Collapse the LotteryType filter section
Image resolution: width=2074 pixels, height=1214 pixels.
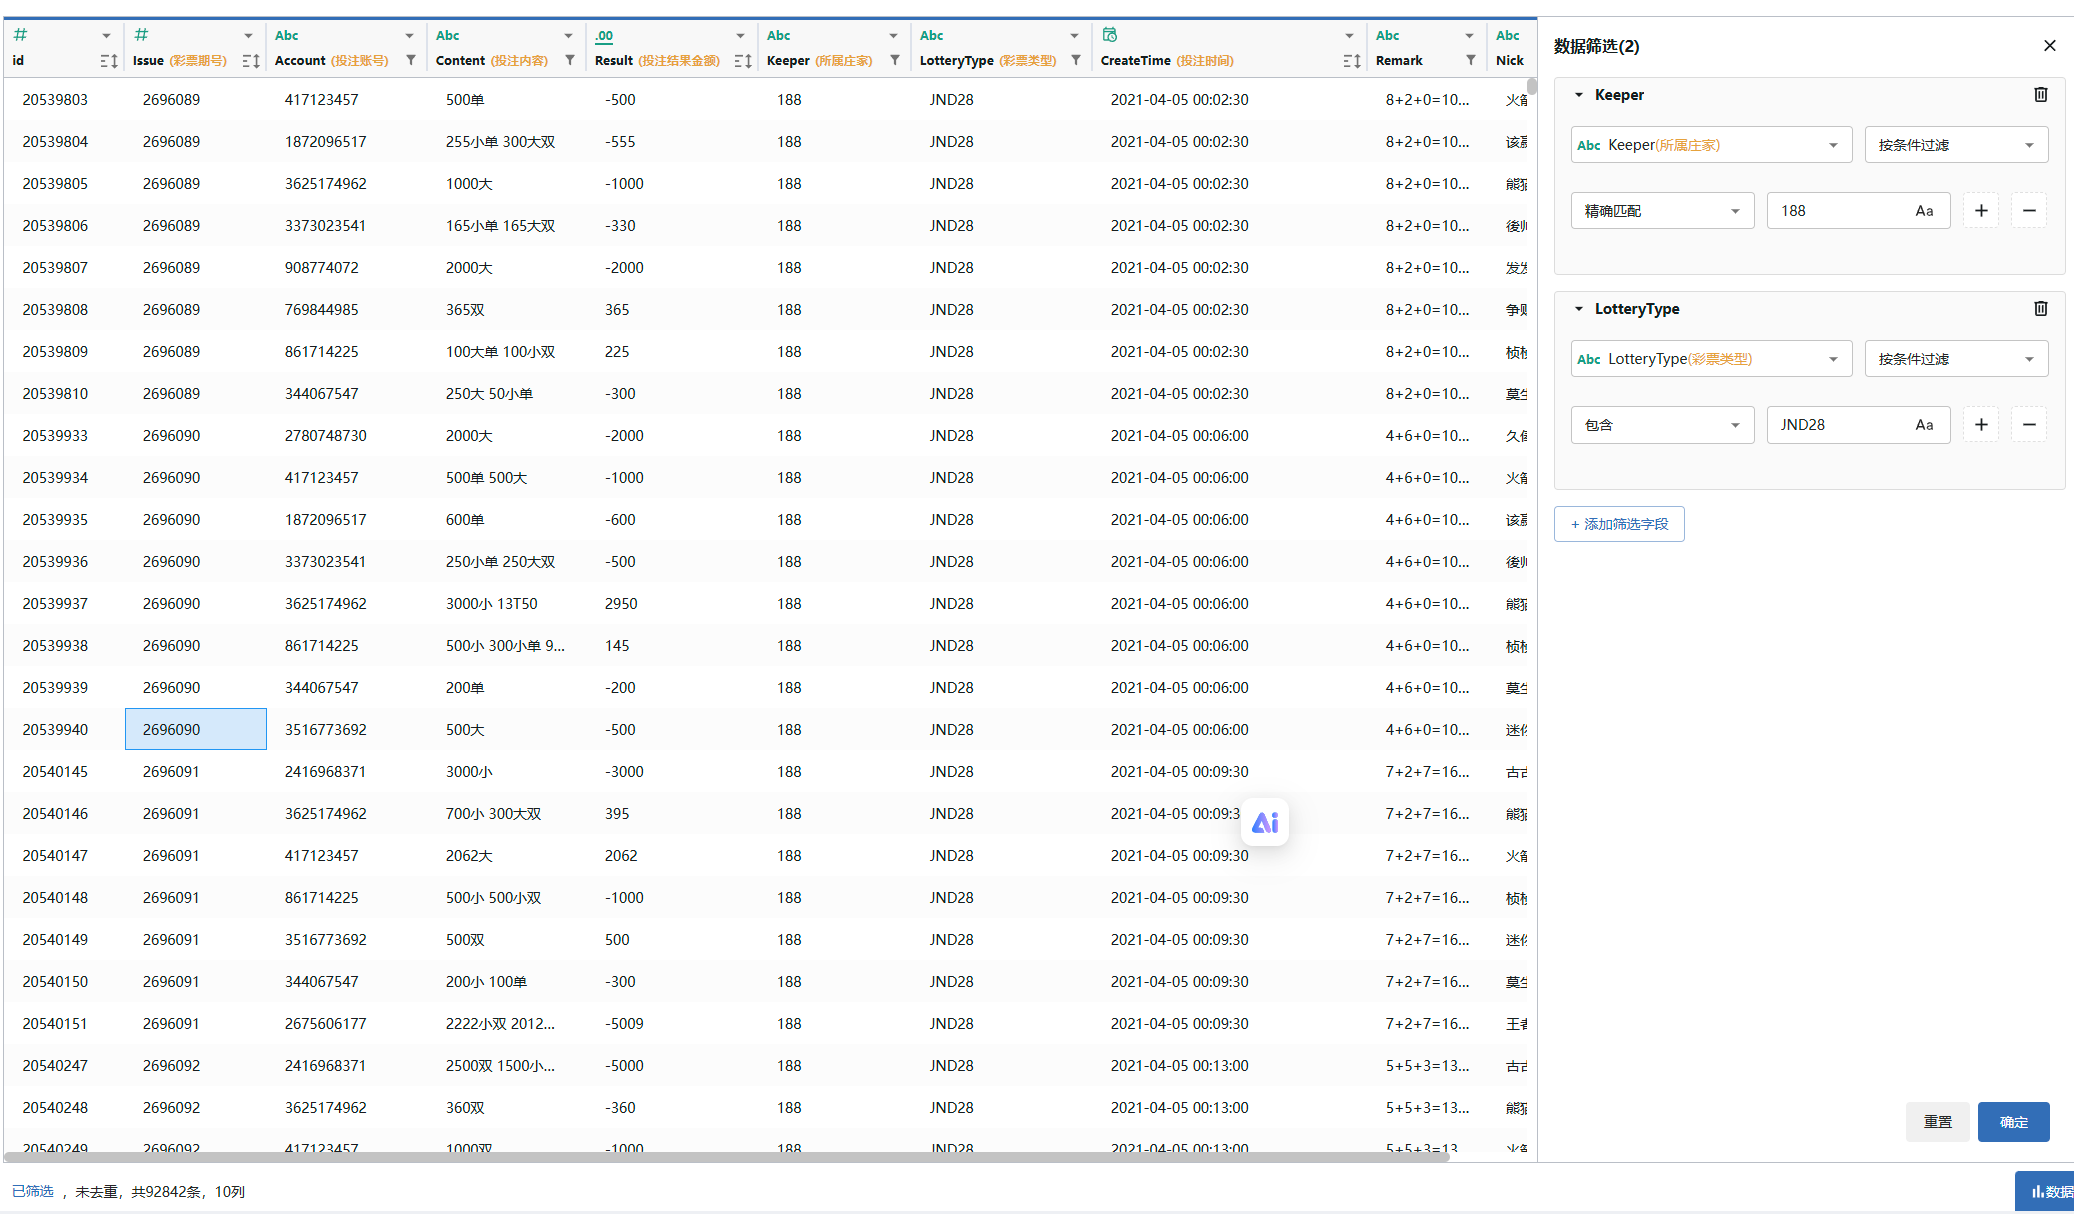point(1579,309)
